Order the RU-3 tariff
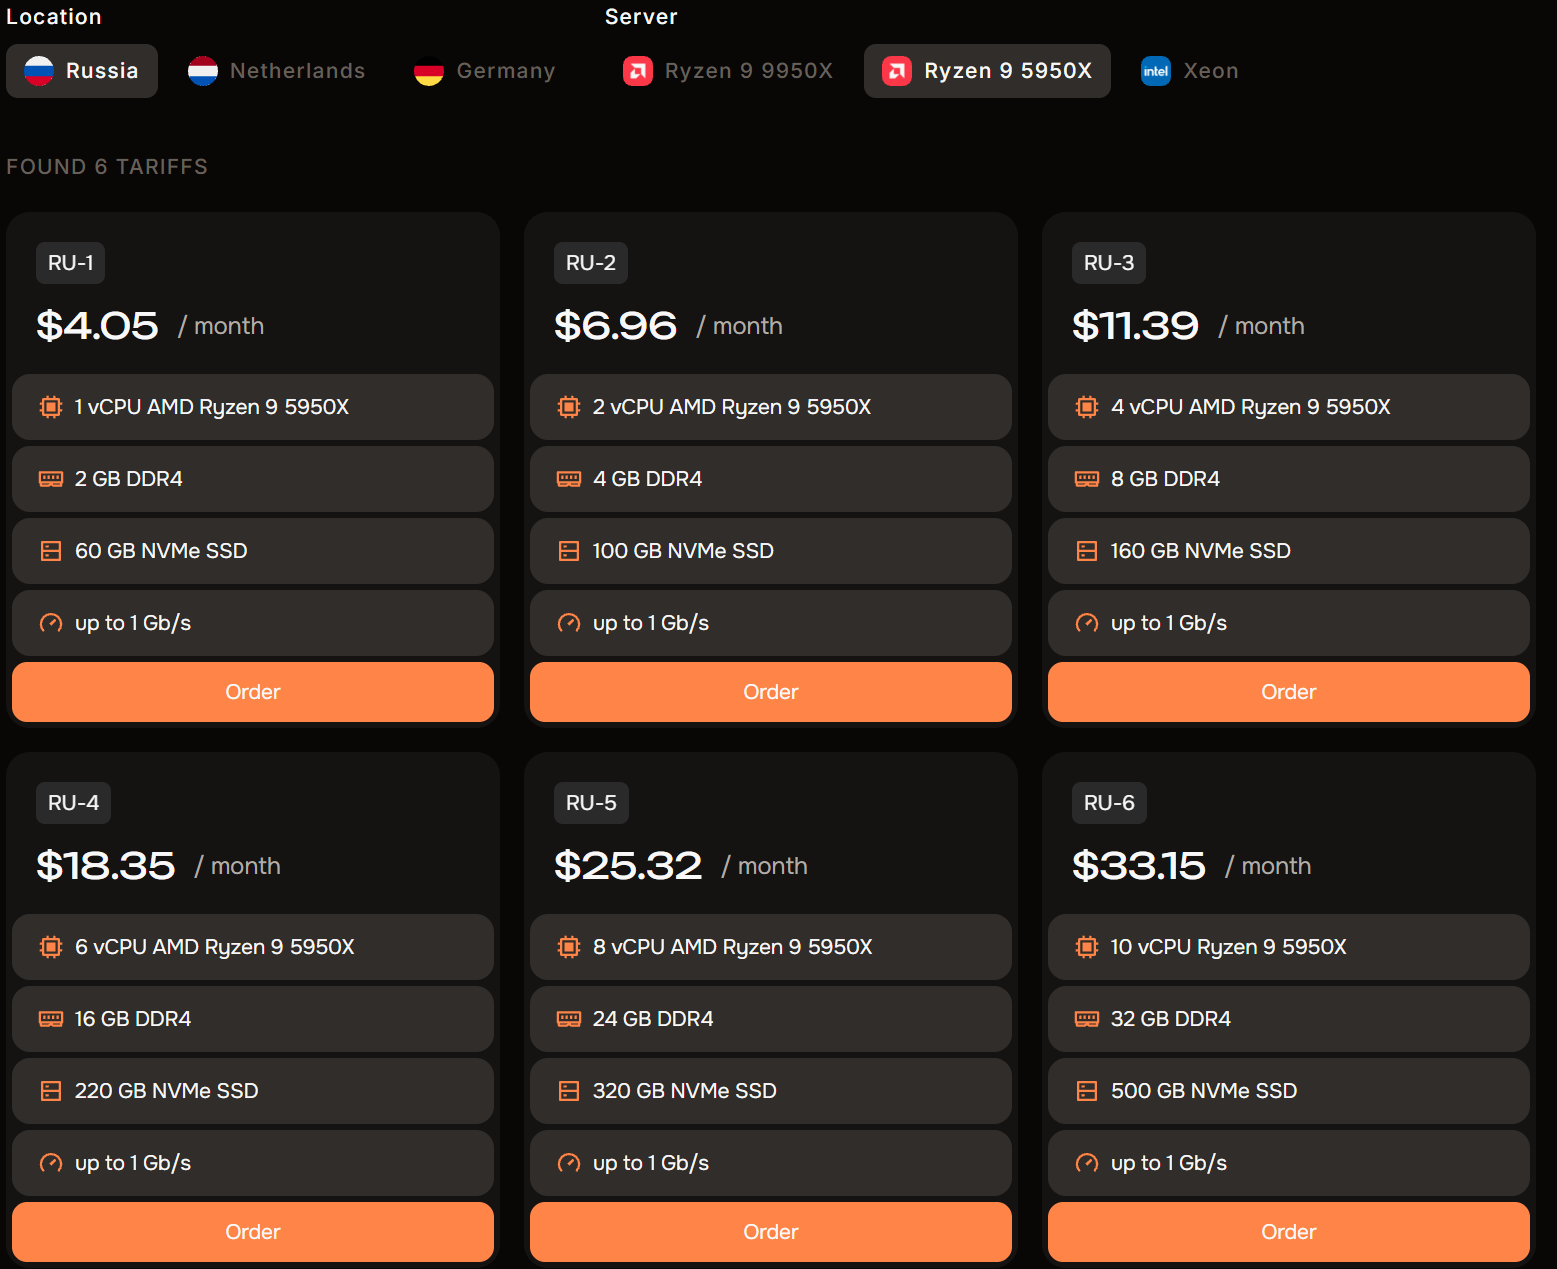 click(1289, 692)
